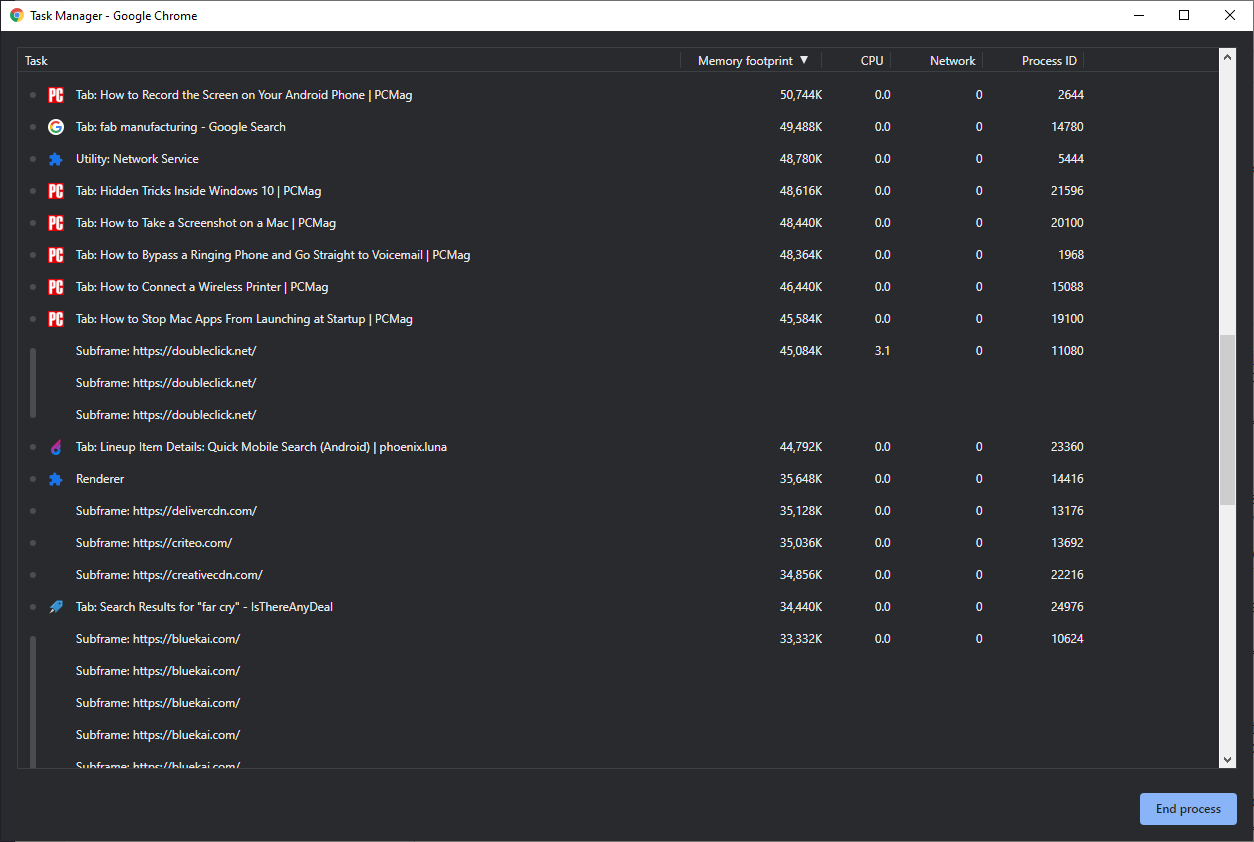Viewport: 1254px width, 842px height.
Task: Click the PCMag icon beside Record the Screen tab
Action: 56,95
